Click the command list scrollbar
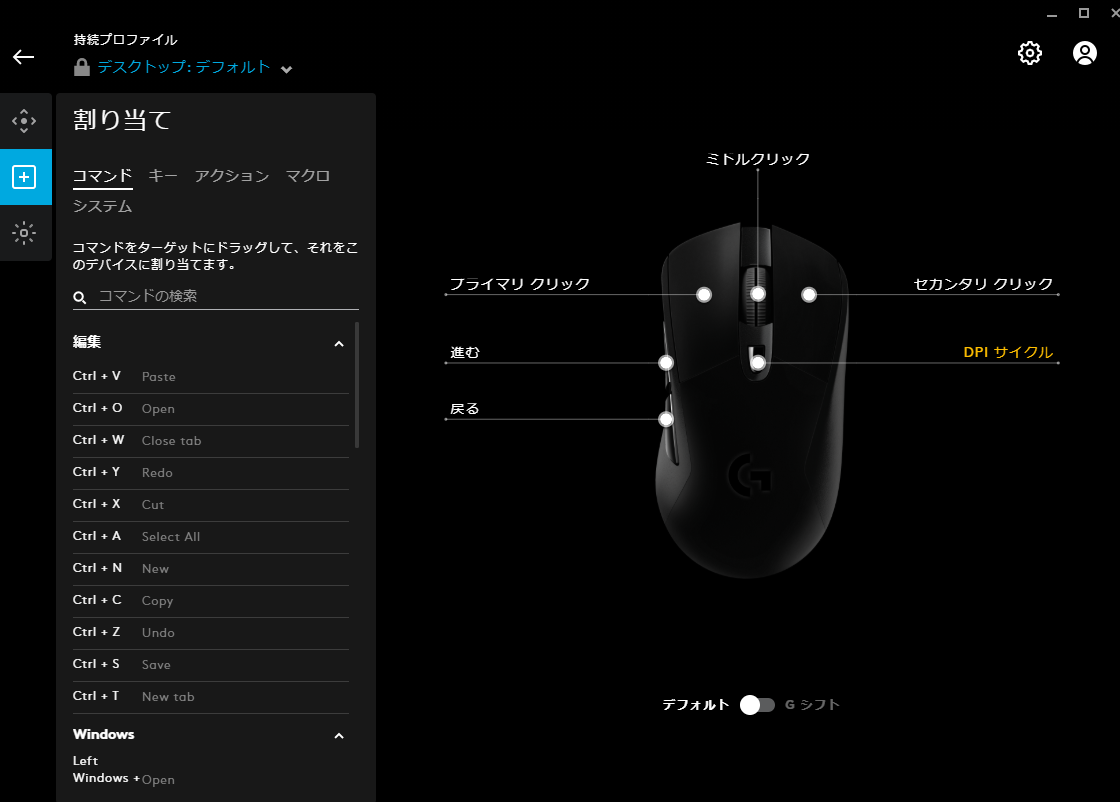The image size is (1120, 802). pyautogui.click(x=356, y=386)
